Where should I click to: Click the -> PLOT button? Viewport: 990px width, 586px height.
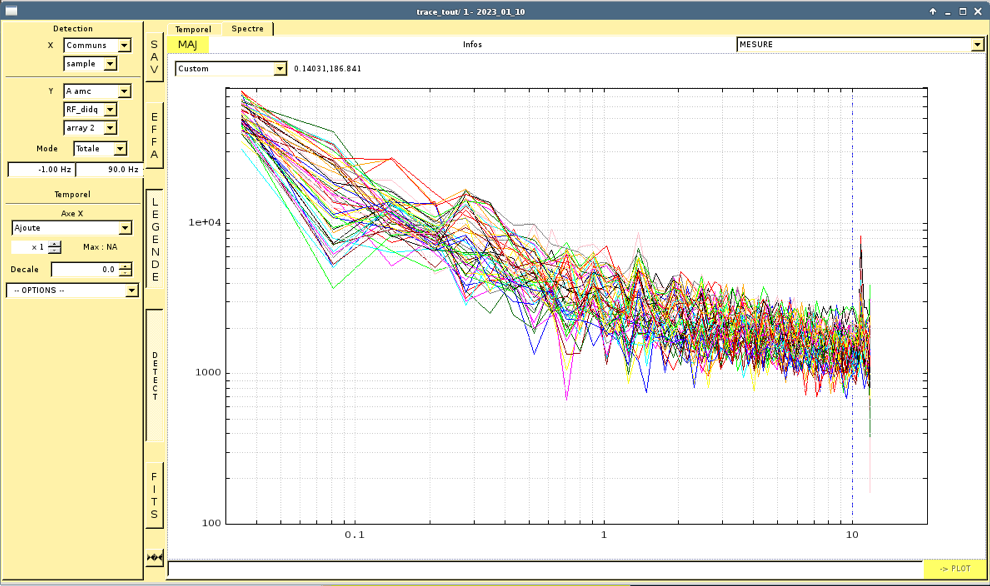[954, 568]
